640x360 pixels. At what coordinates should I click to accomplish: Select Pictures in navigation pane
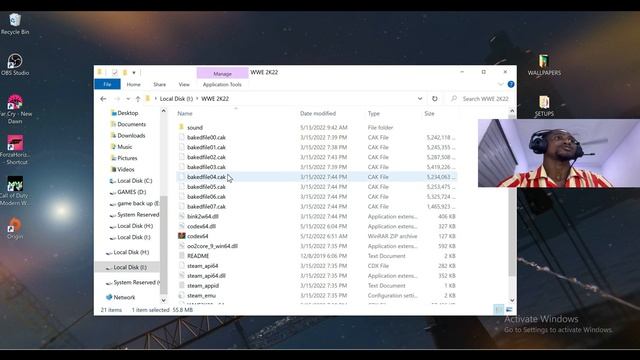click(127, 158)
